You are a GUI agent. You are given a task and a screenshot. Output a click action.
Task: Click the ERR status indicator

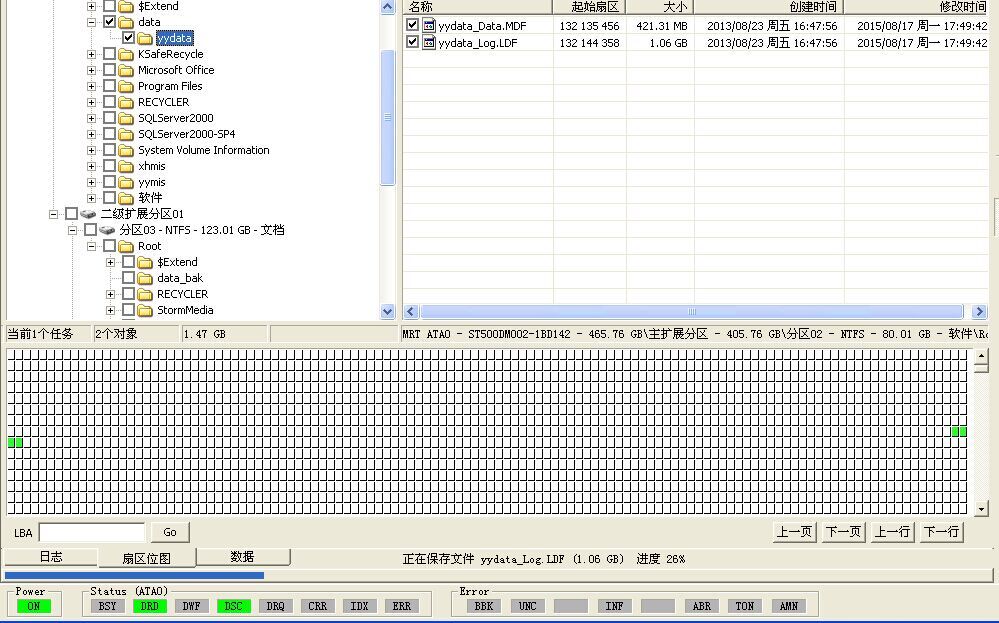point(402,606)
